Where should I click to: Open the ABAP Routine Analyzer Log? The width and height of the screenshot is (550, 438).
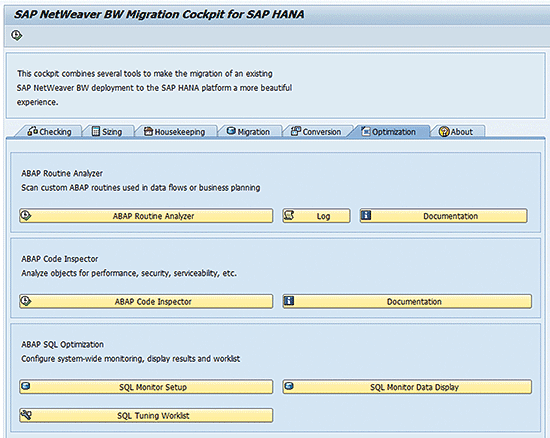[x=316, y=216]
